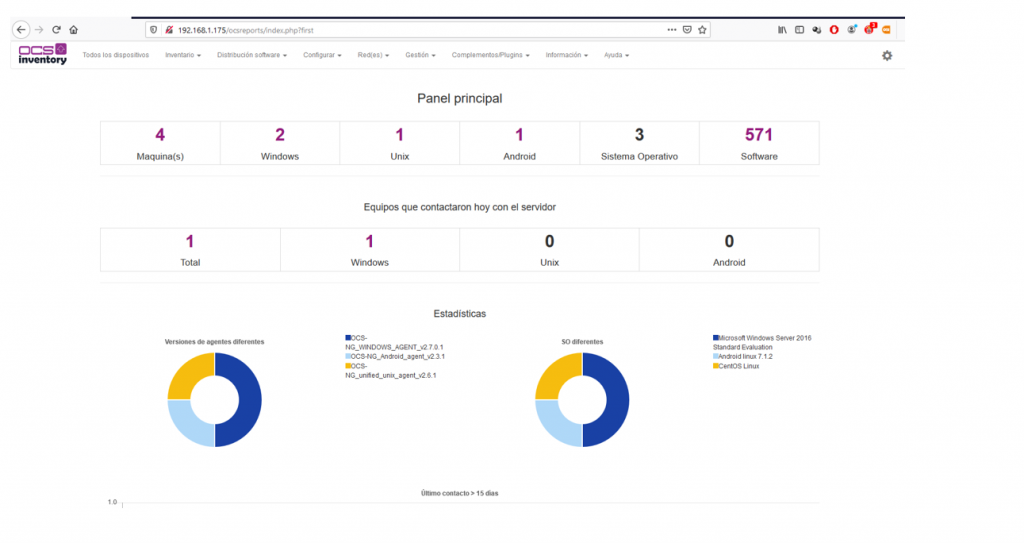Reload the page with refresh icon
Screen dimensions: 1024x543
[56, 29]
